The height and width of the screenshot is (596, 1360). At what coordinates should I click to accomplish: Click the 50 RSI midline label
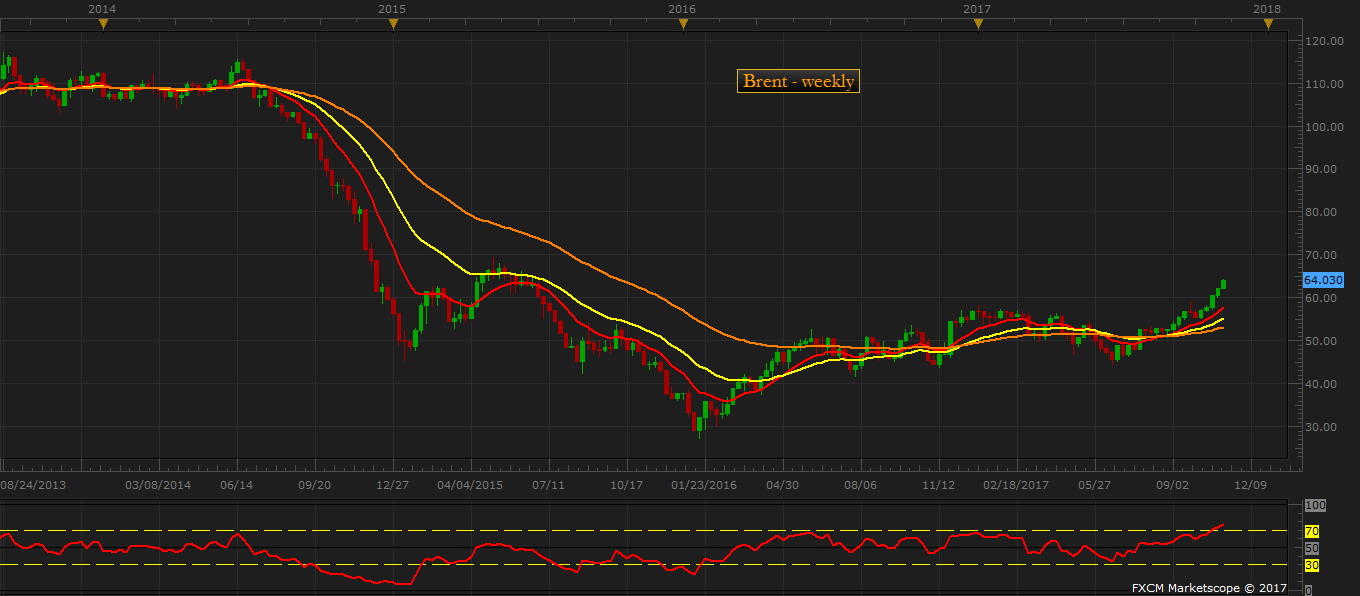tap(1312, 549)
